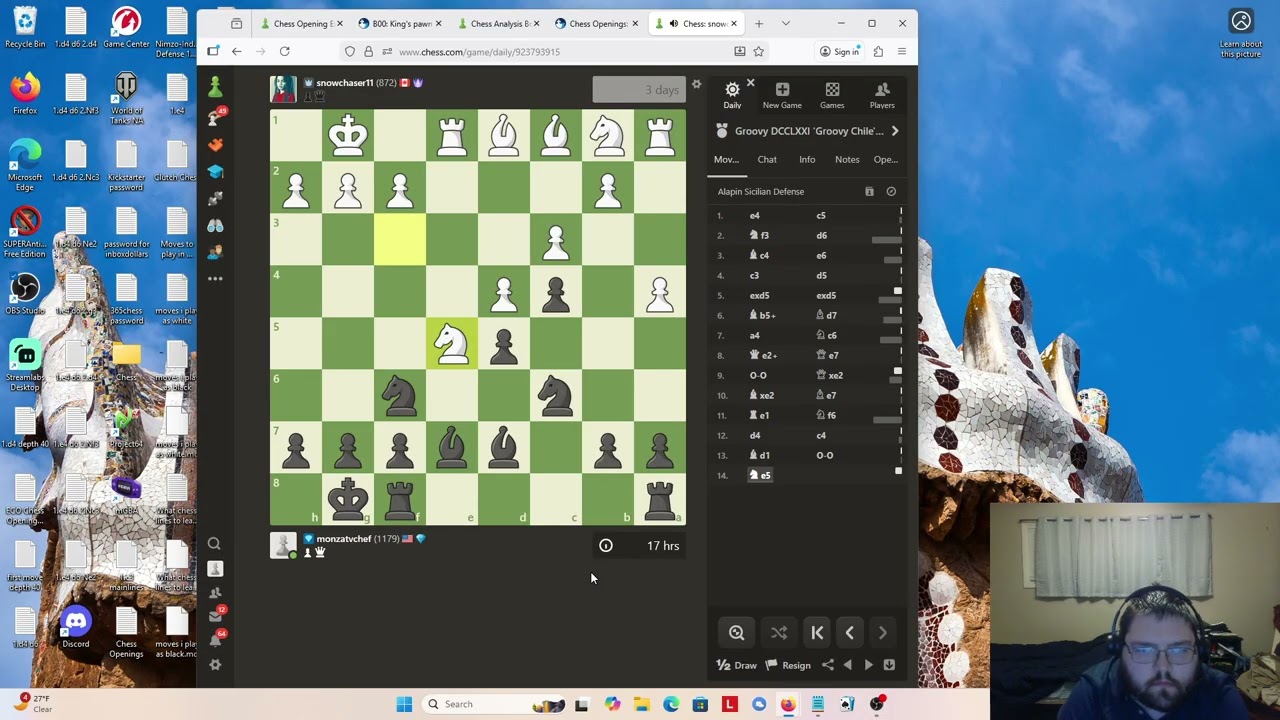The image size is (1280, 720).
Task: Bookmark this page star icon
Action: (759, 51)
